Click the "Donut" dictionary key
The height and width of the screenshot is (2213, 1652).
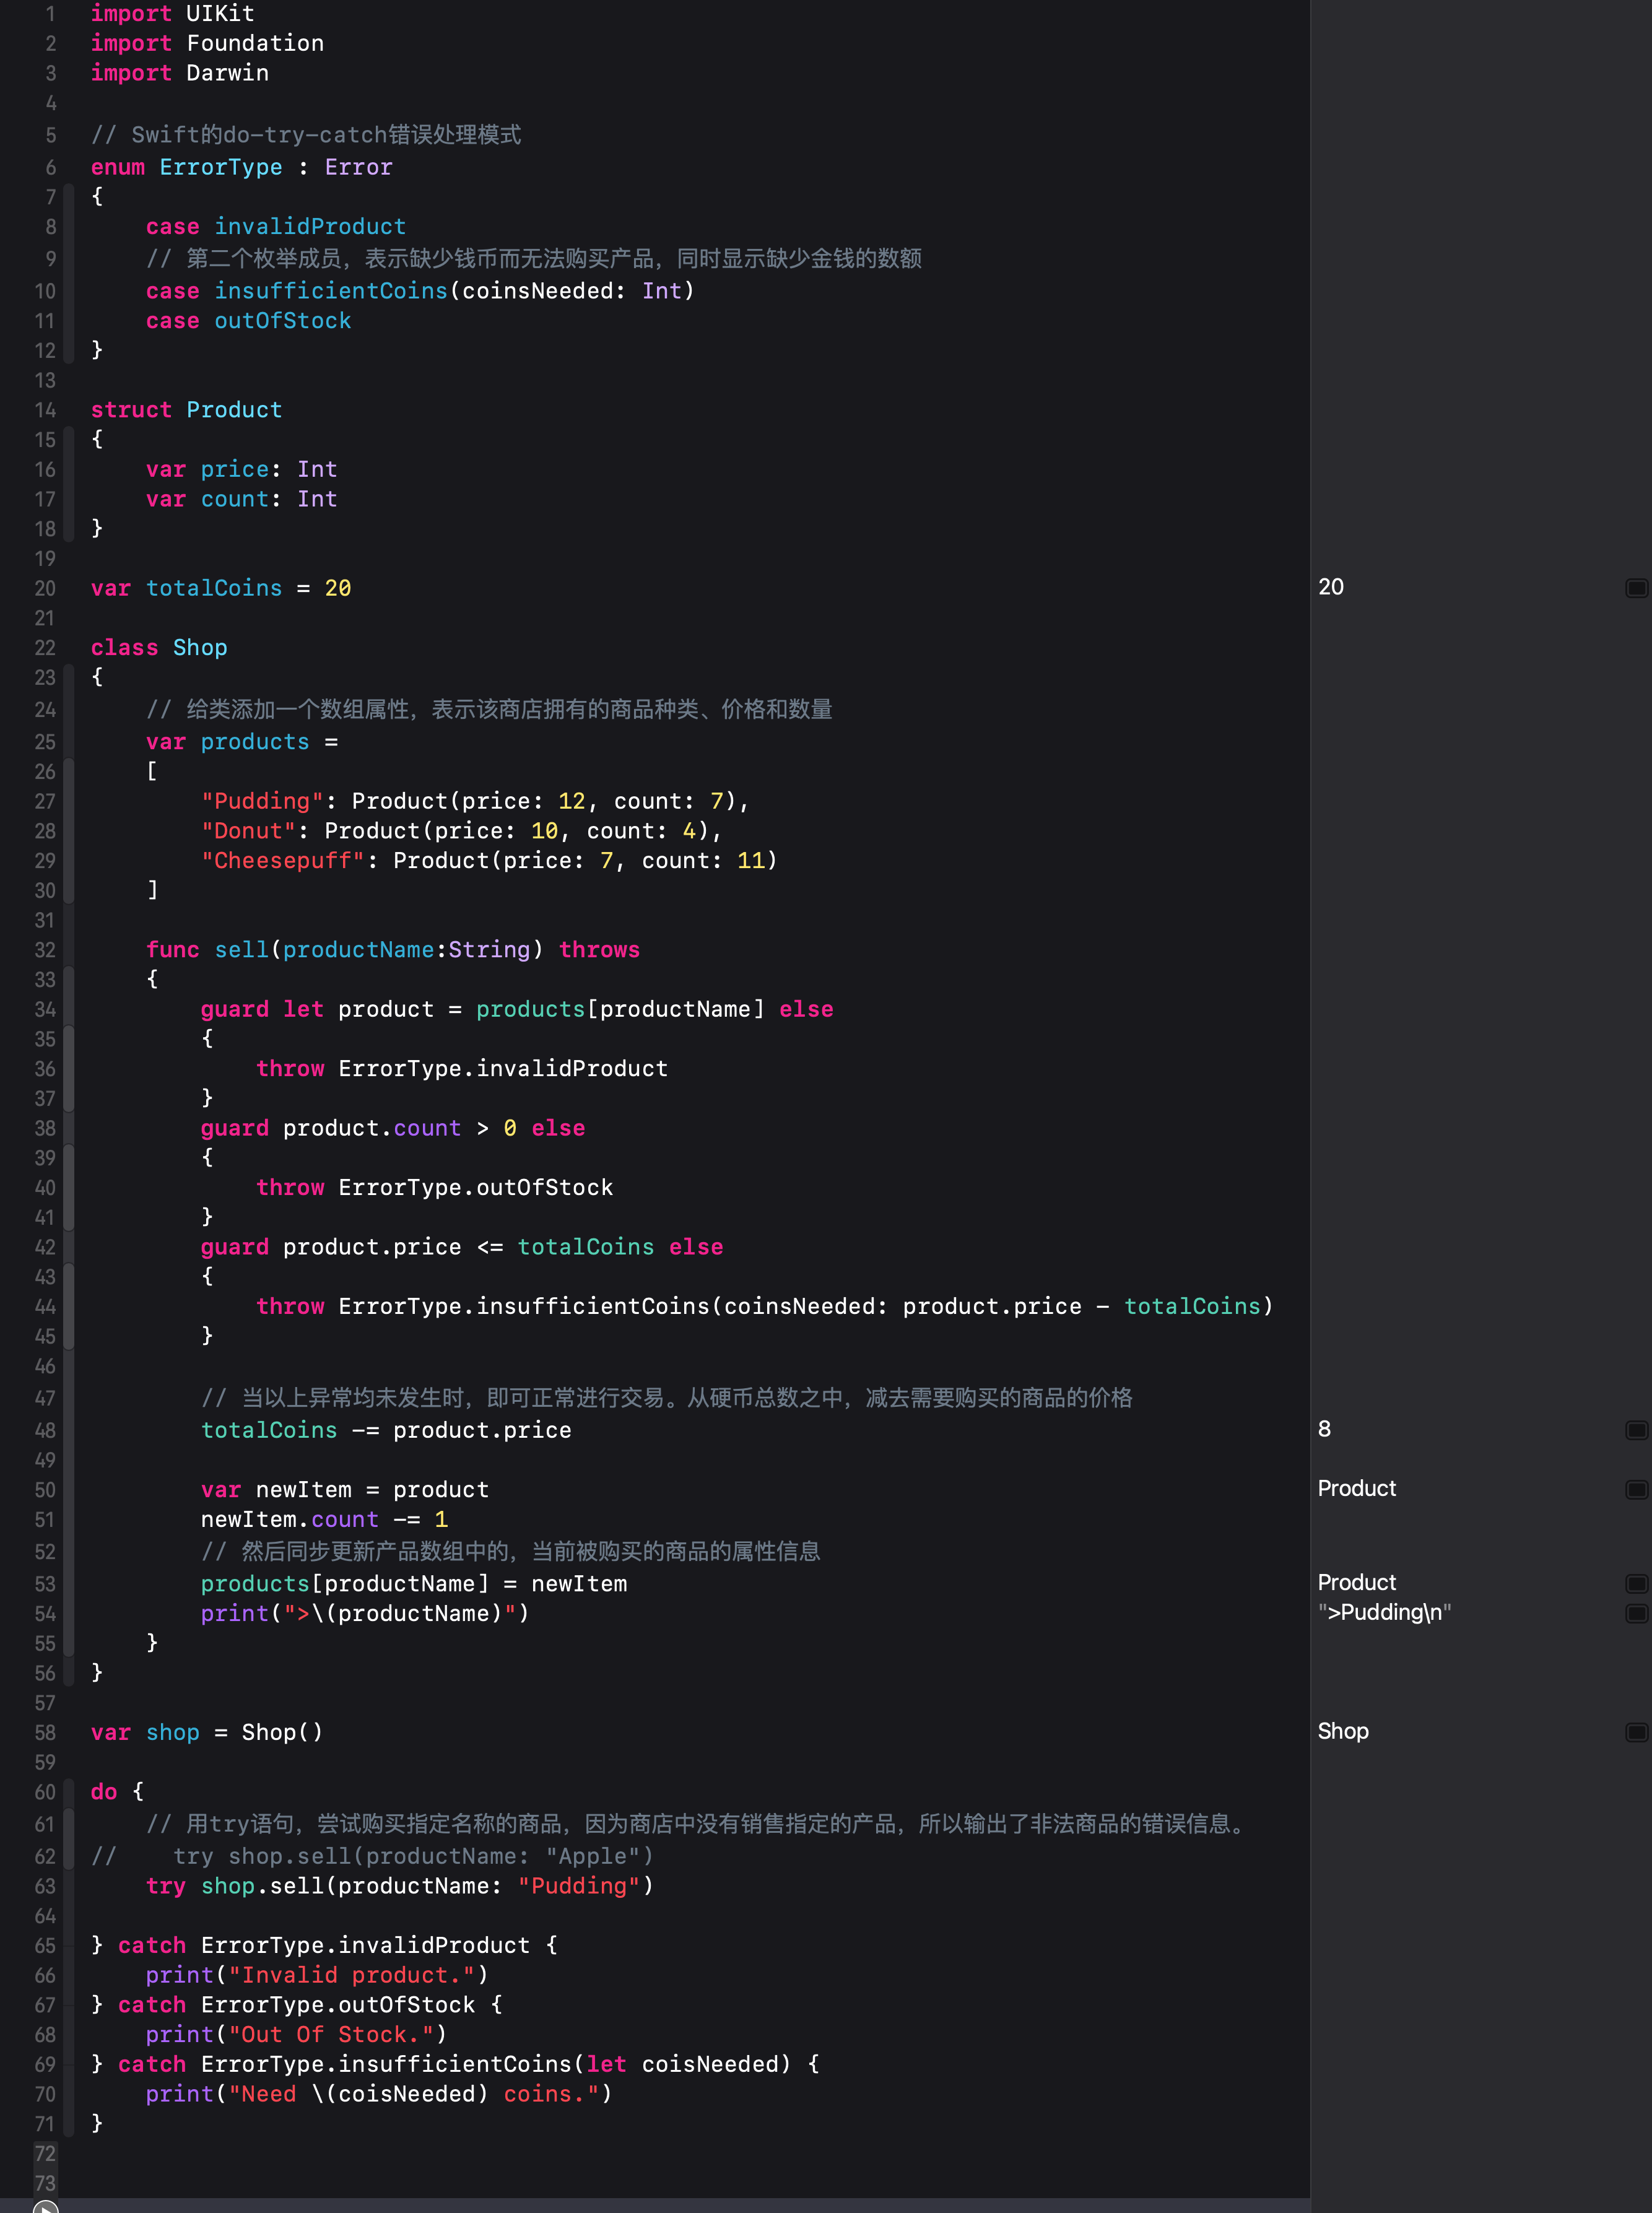tap(248, 831)
